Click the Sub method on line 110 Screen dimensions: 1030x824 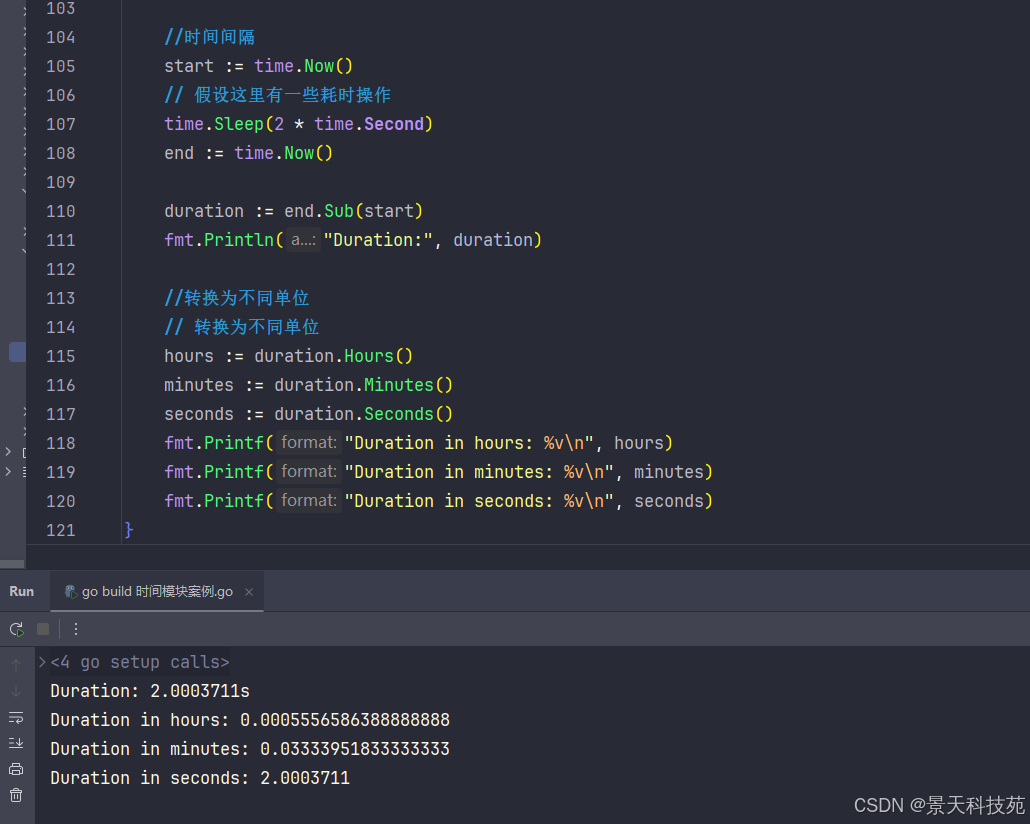pos(339,211)
